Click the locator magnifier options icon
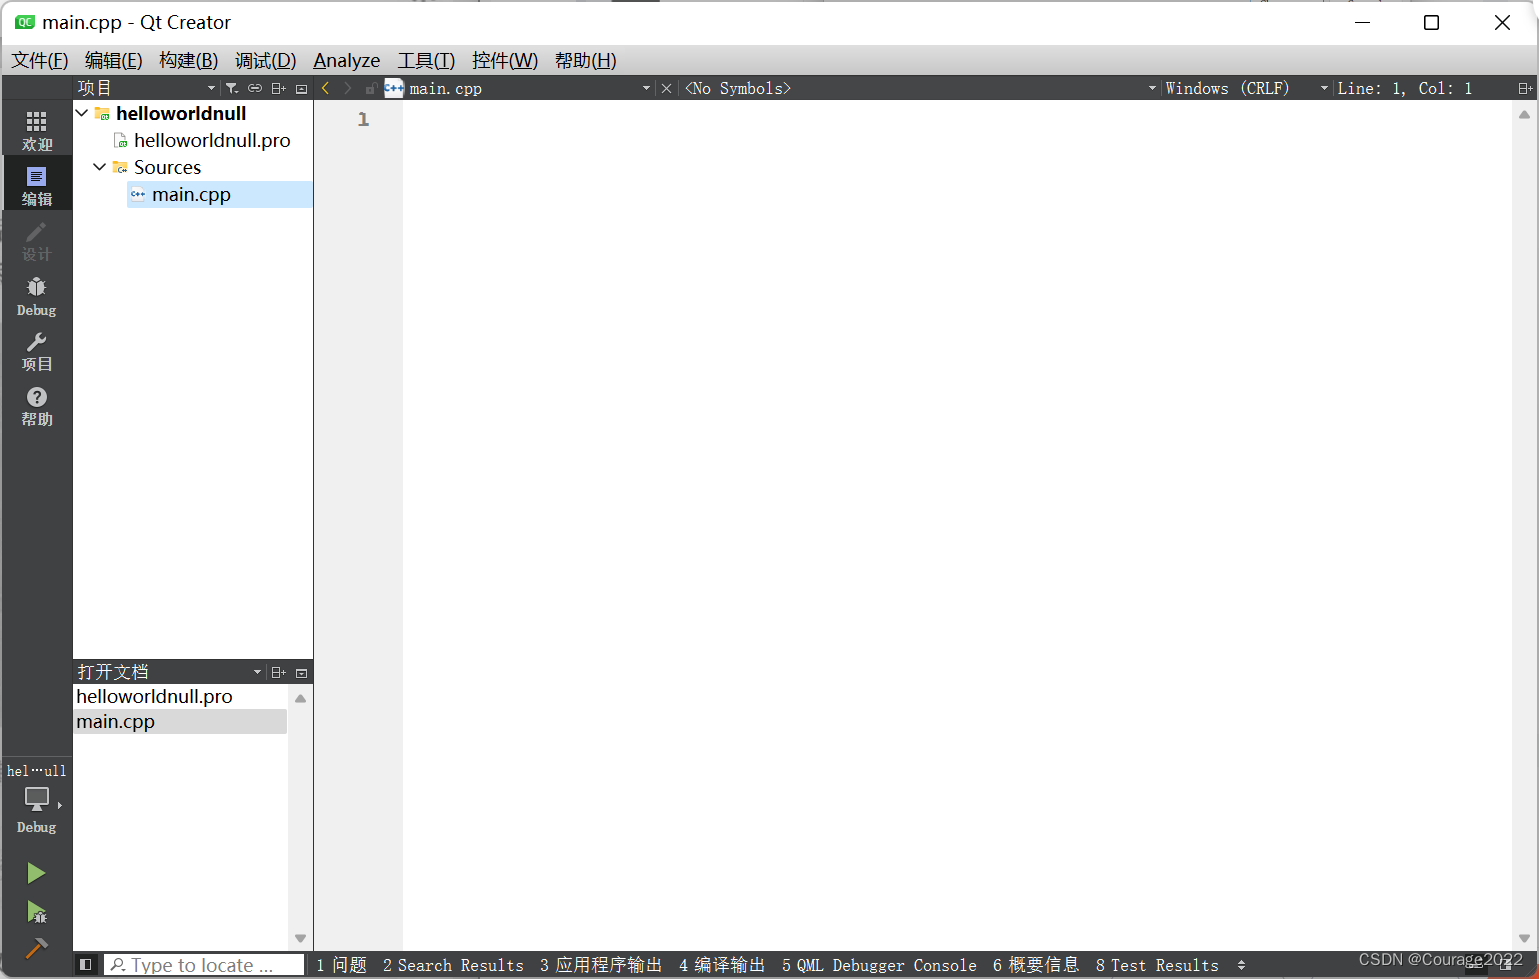This screenshot has height=979, width=1539. 118,965
